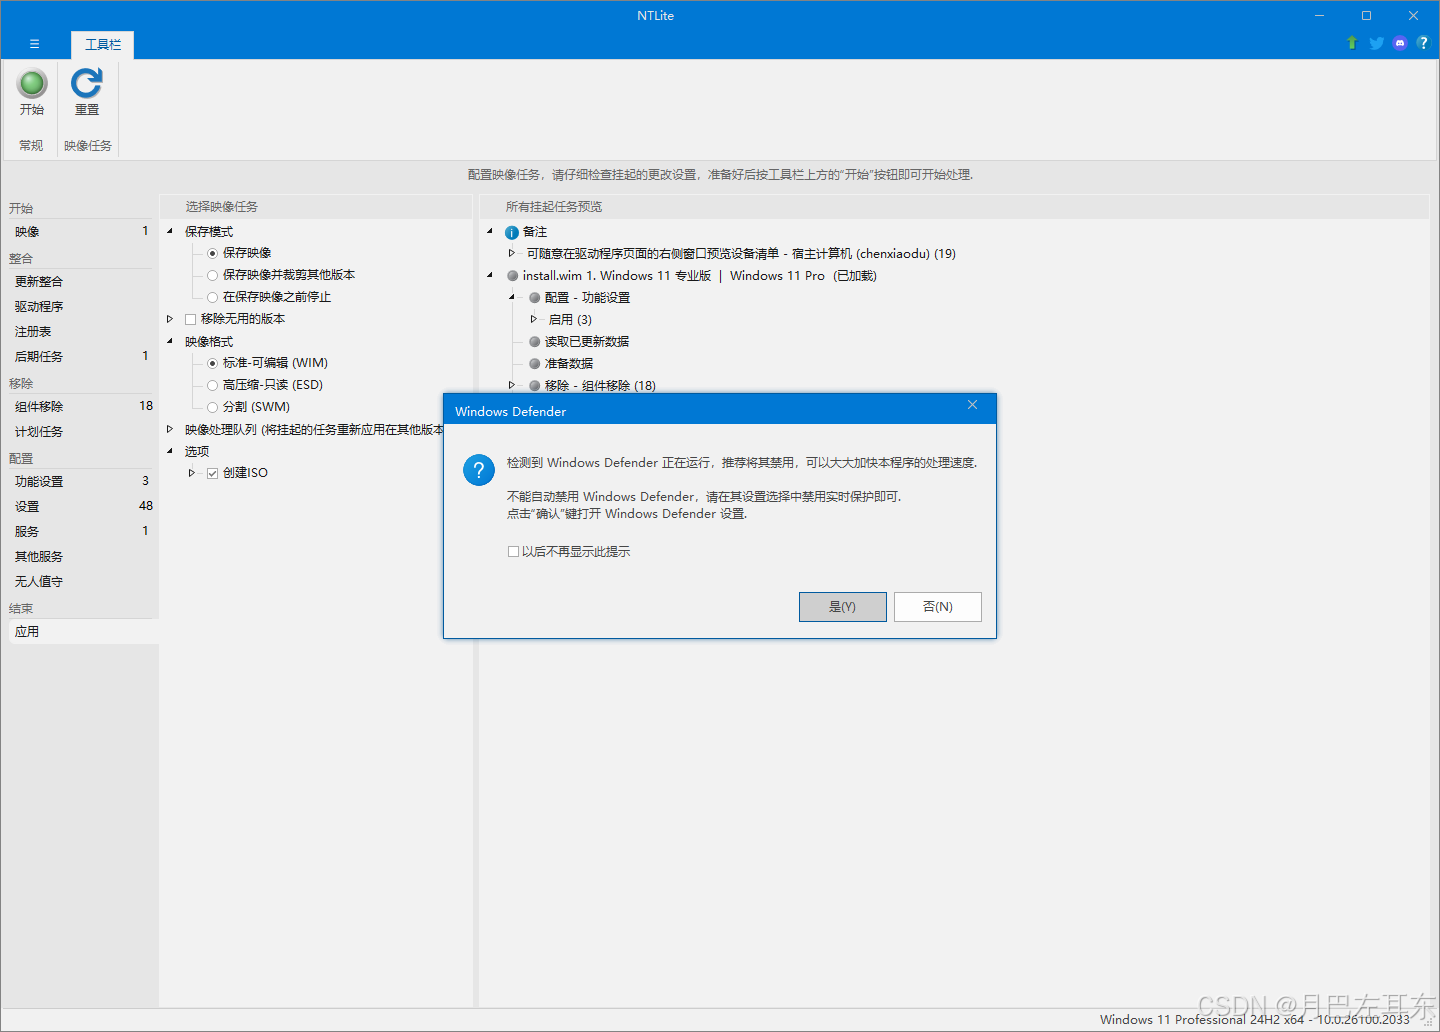Click the 重置 reset icon in toolbar
The height and width of the screenshot is (1032, 1440).
87,83
